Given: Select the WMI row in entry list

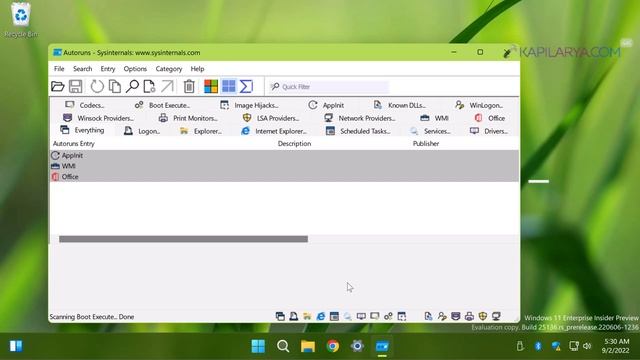Looking at the screenshot, I should click(284, 166).
